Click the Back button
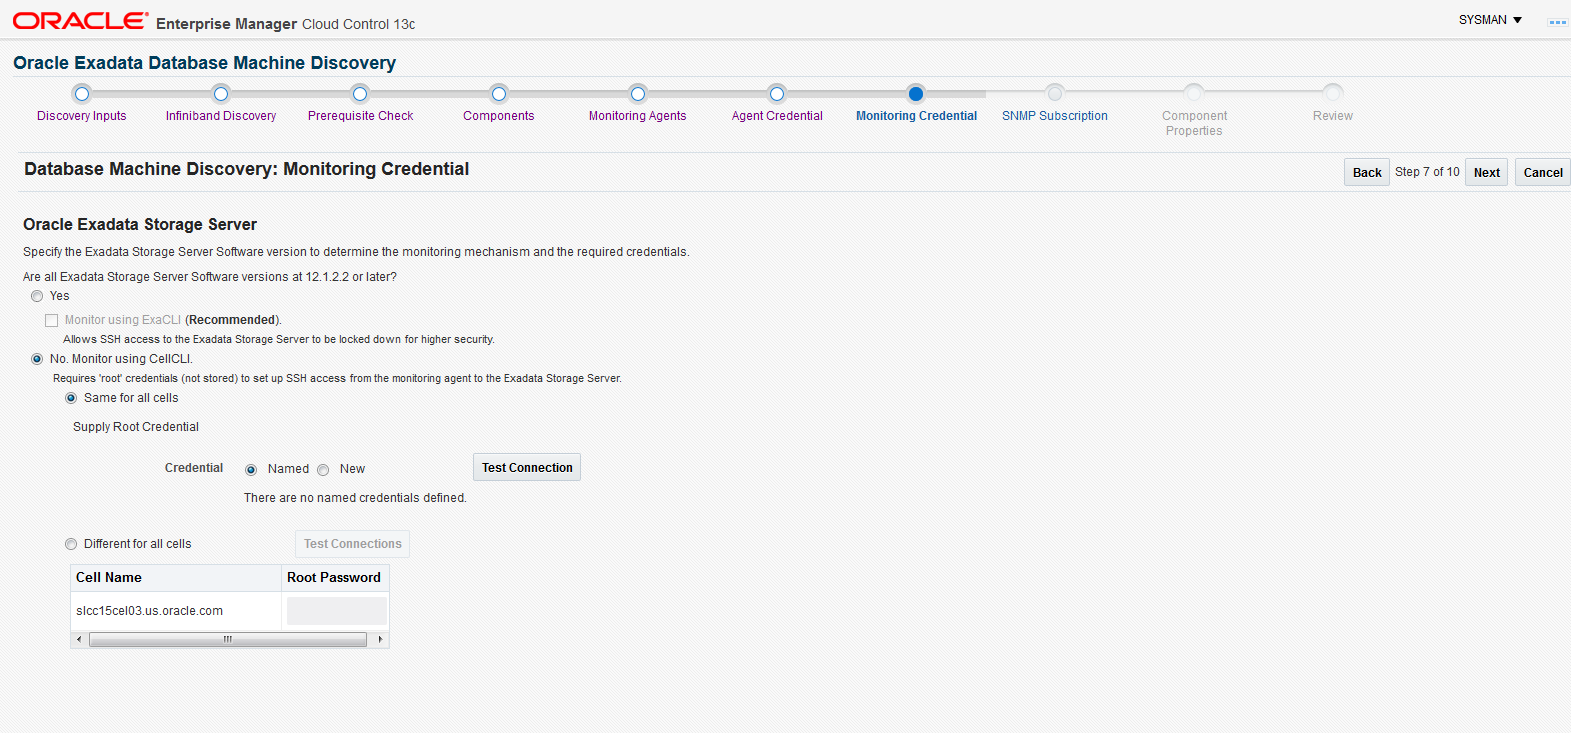The image size is (1571, 733). click(x=1367, y=172)
